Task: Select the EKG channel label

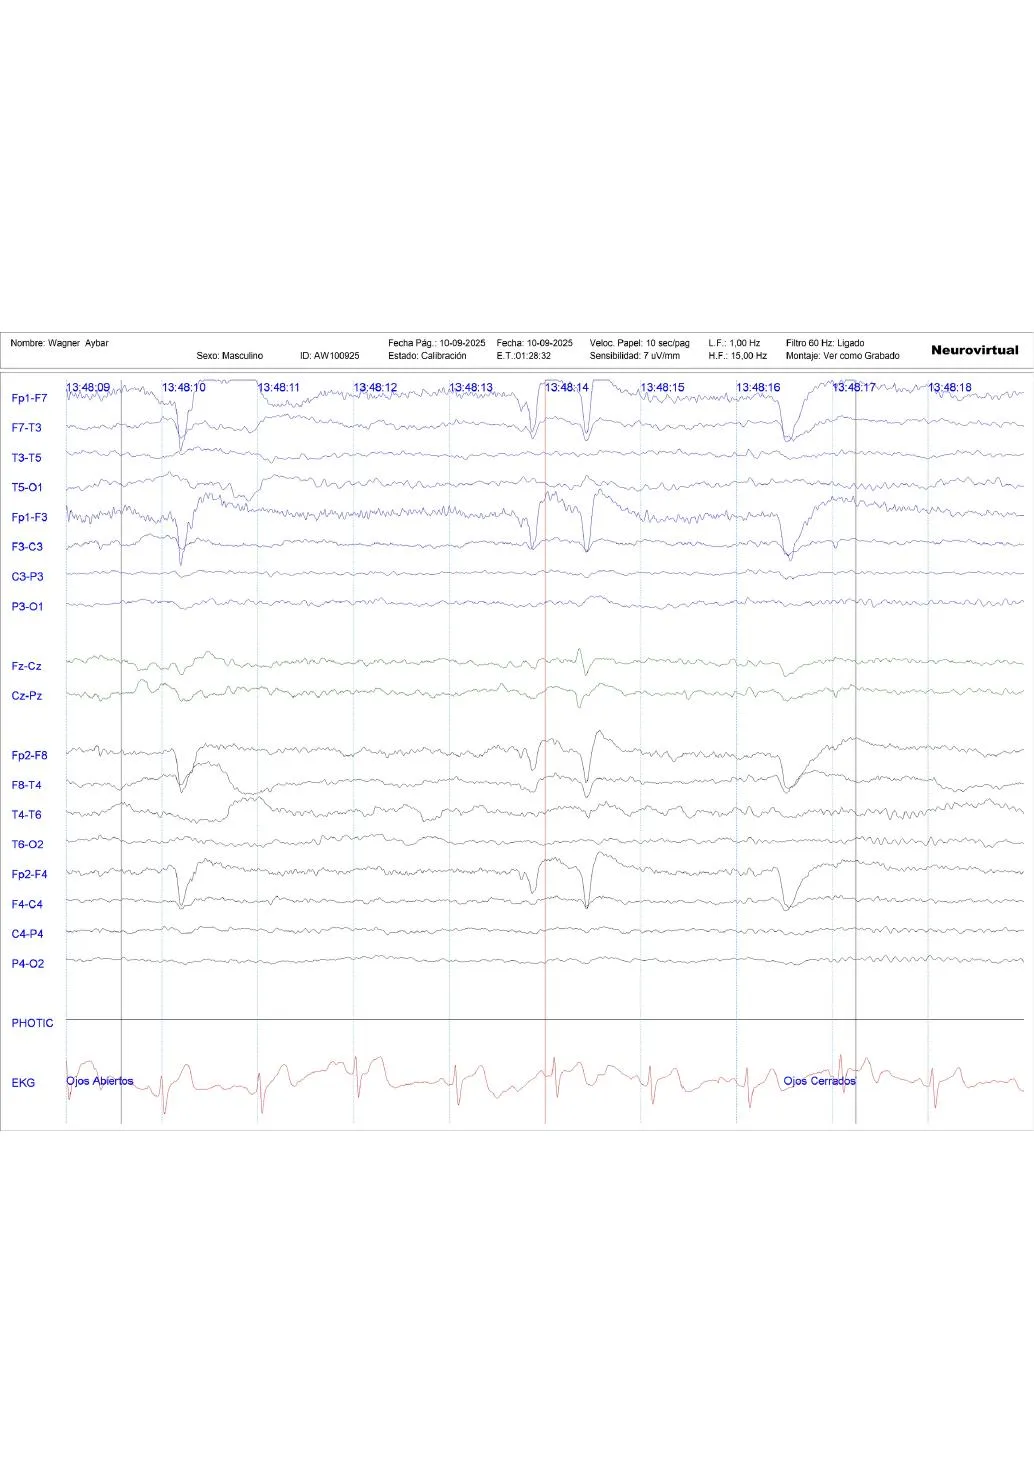Action: [23, 1083]
